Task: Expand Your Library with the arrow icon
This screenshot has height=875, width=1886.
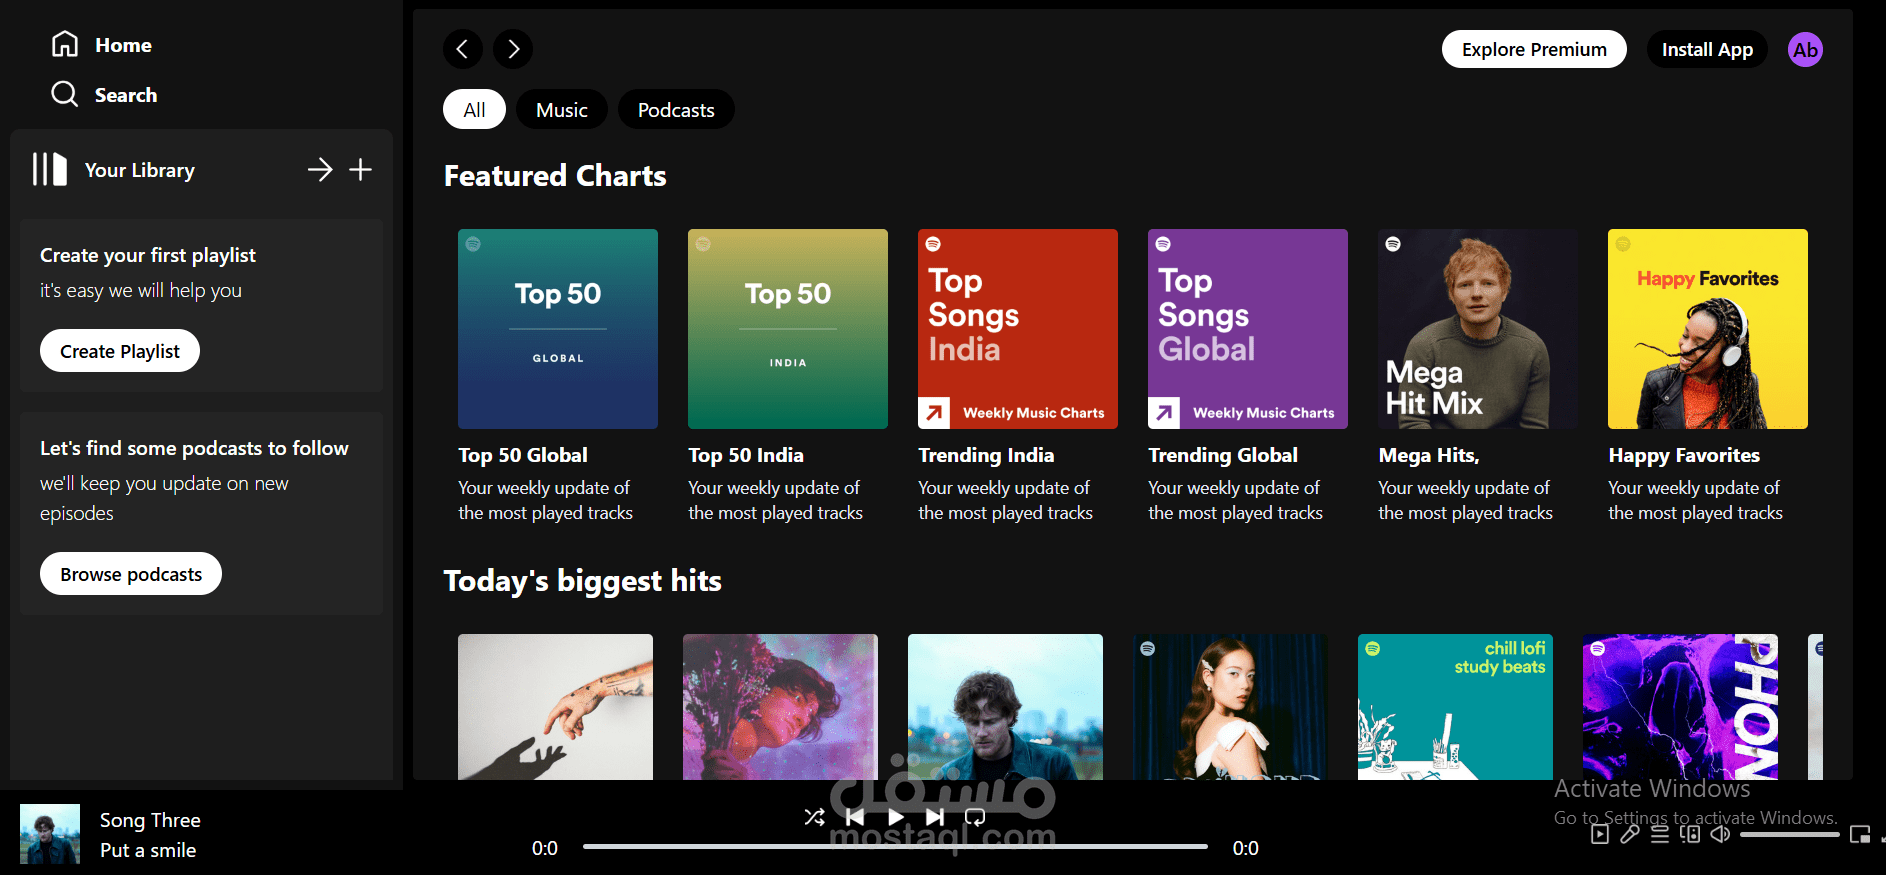Action: pyautogui.click(x=320, y=170)
